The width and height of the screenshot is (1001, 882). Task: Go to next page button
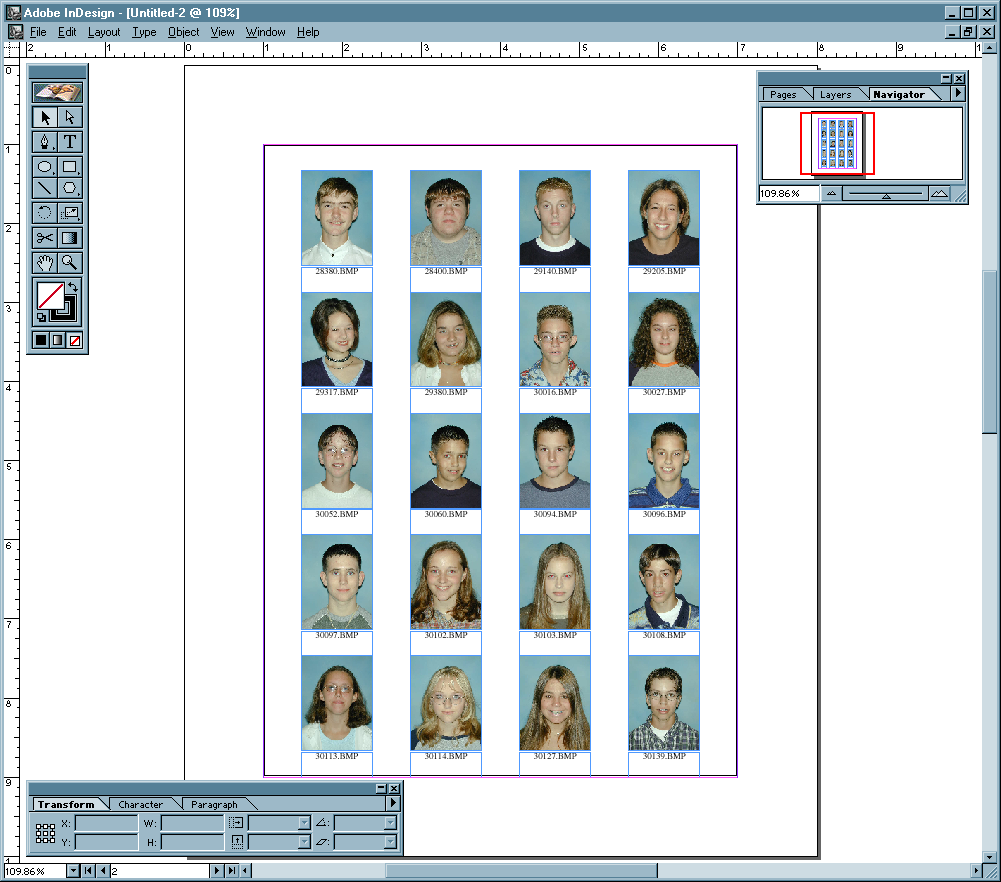pos(217,871)
